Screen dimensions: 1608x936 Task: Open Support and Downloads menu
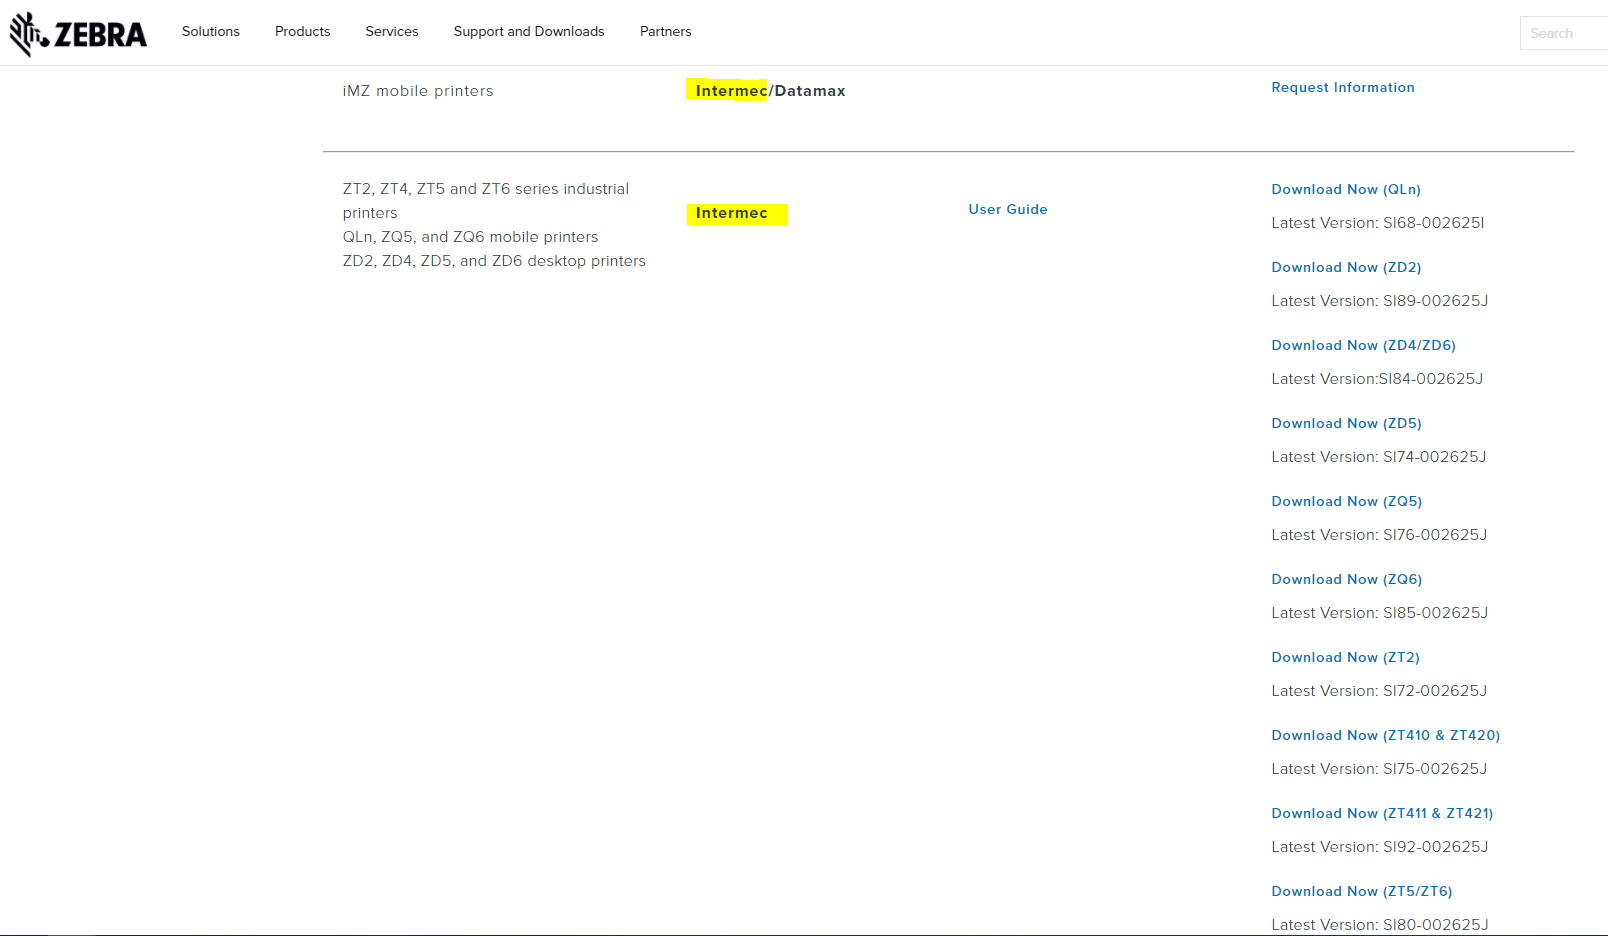coord(528,32)
